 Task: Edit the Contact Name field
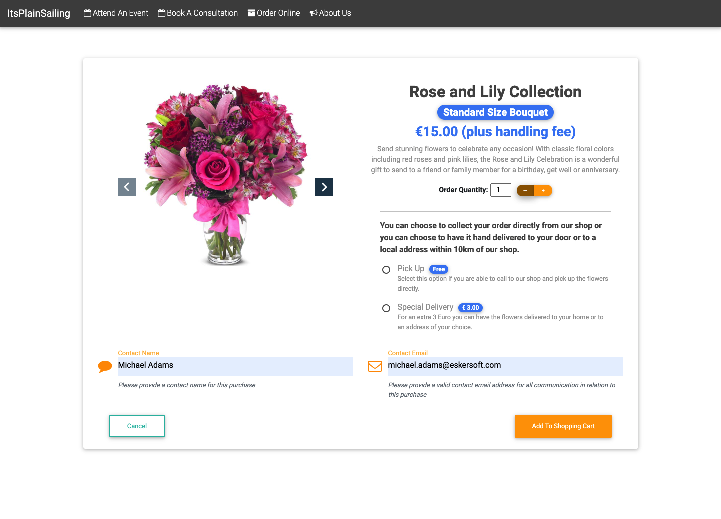point(233,367)
